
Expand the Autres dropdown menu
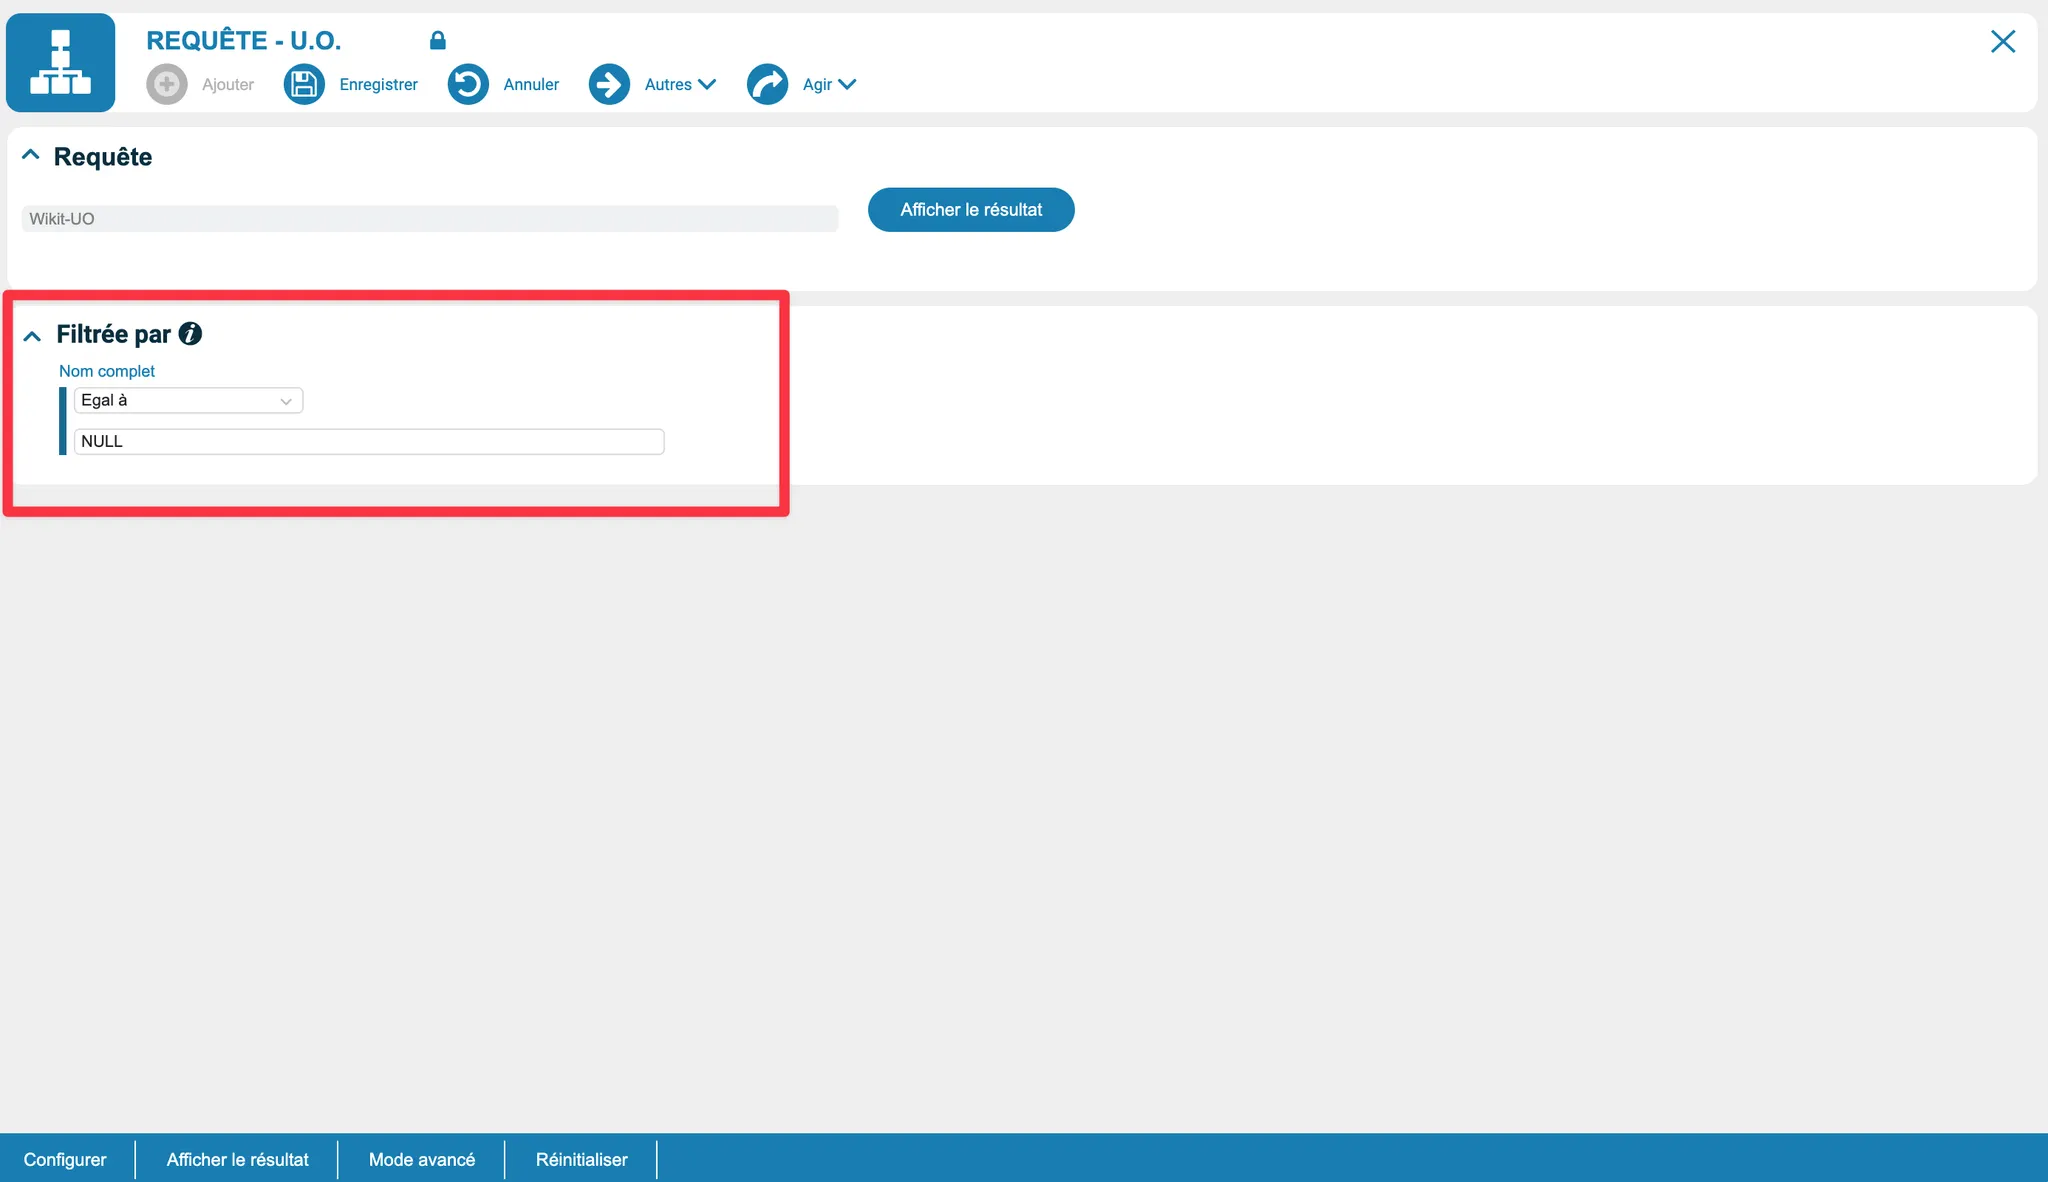tap(680, 84)
